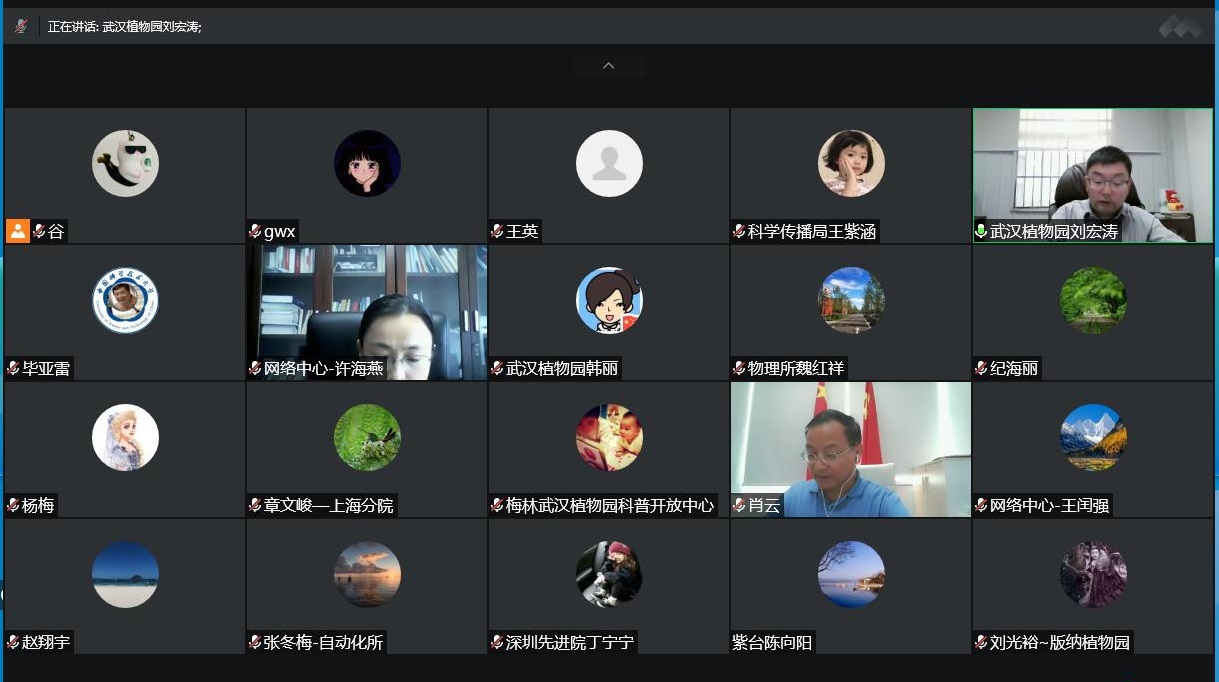
Task: Click the muted microphone icon in top bar
Action: coord(21,26)
